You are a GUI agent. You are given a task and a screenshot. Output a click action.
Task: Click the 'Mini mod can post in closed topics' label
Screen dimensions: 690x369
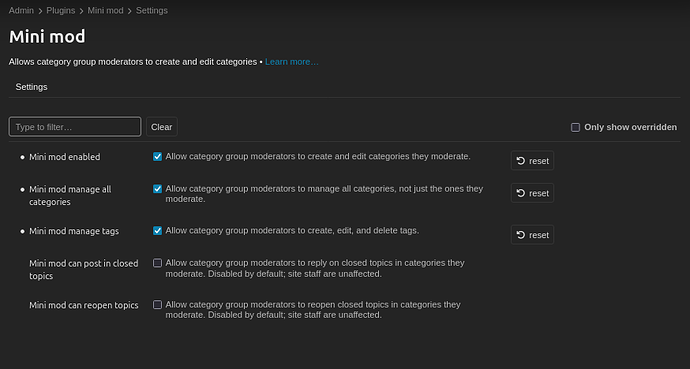point(84,270)
